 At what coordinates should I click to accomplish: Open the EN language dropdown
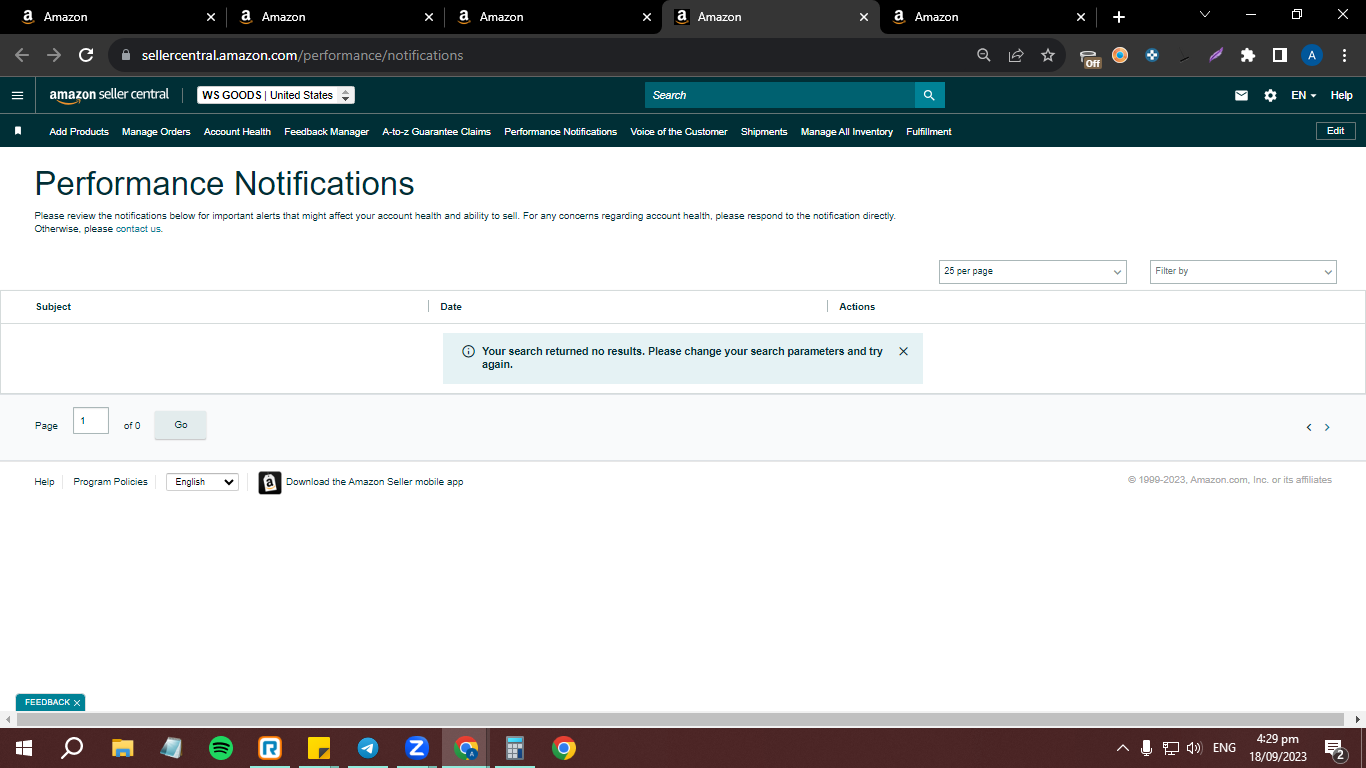[1303, 95]
